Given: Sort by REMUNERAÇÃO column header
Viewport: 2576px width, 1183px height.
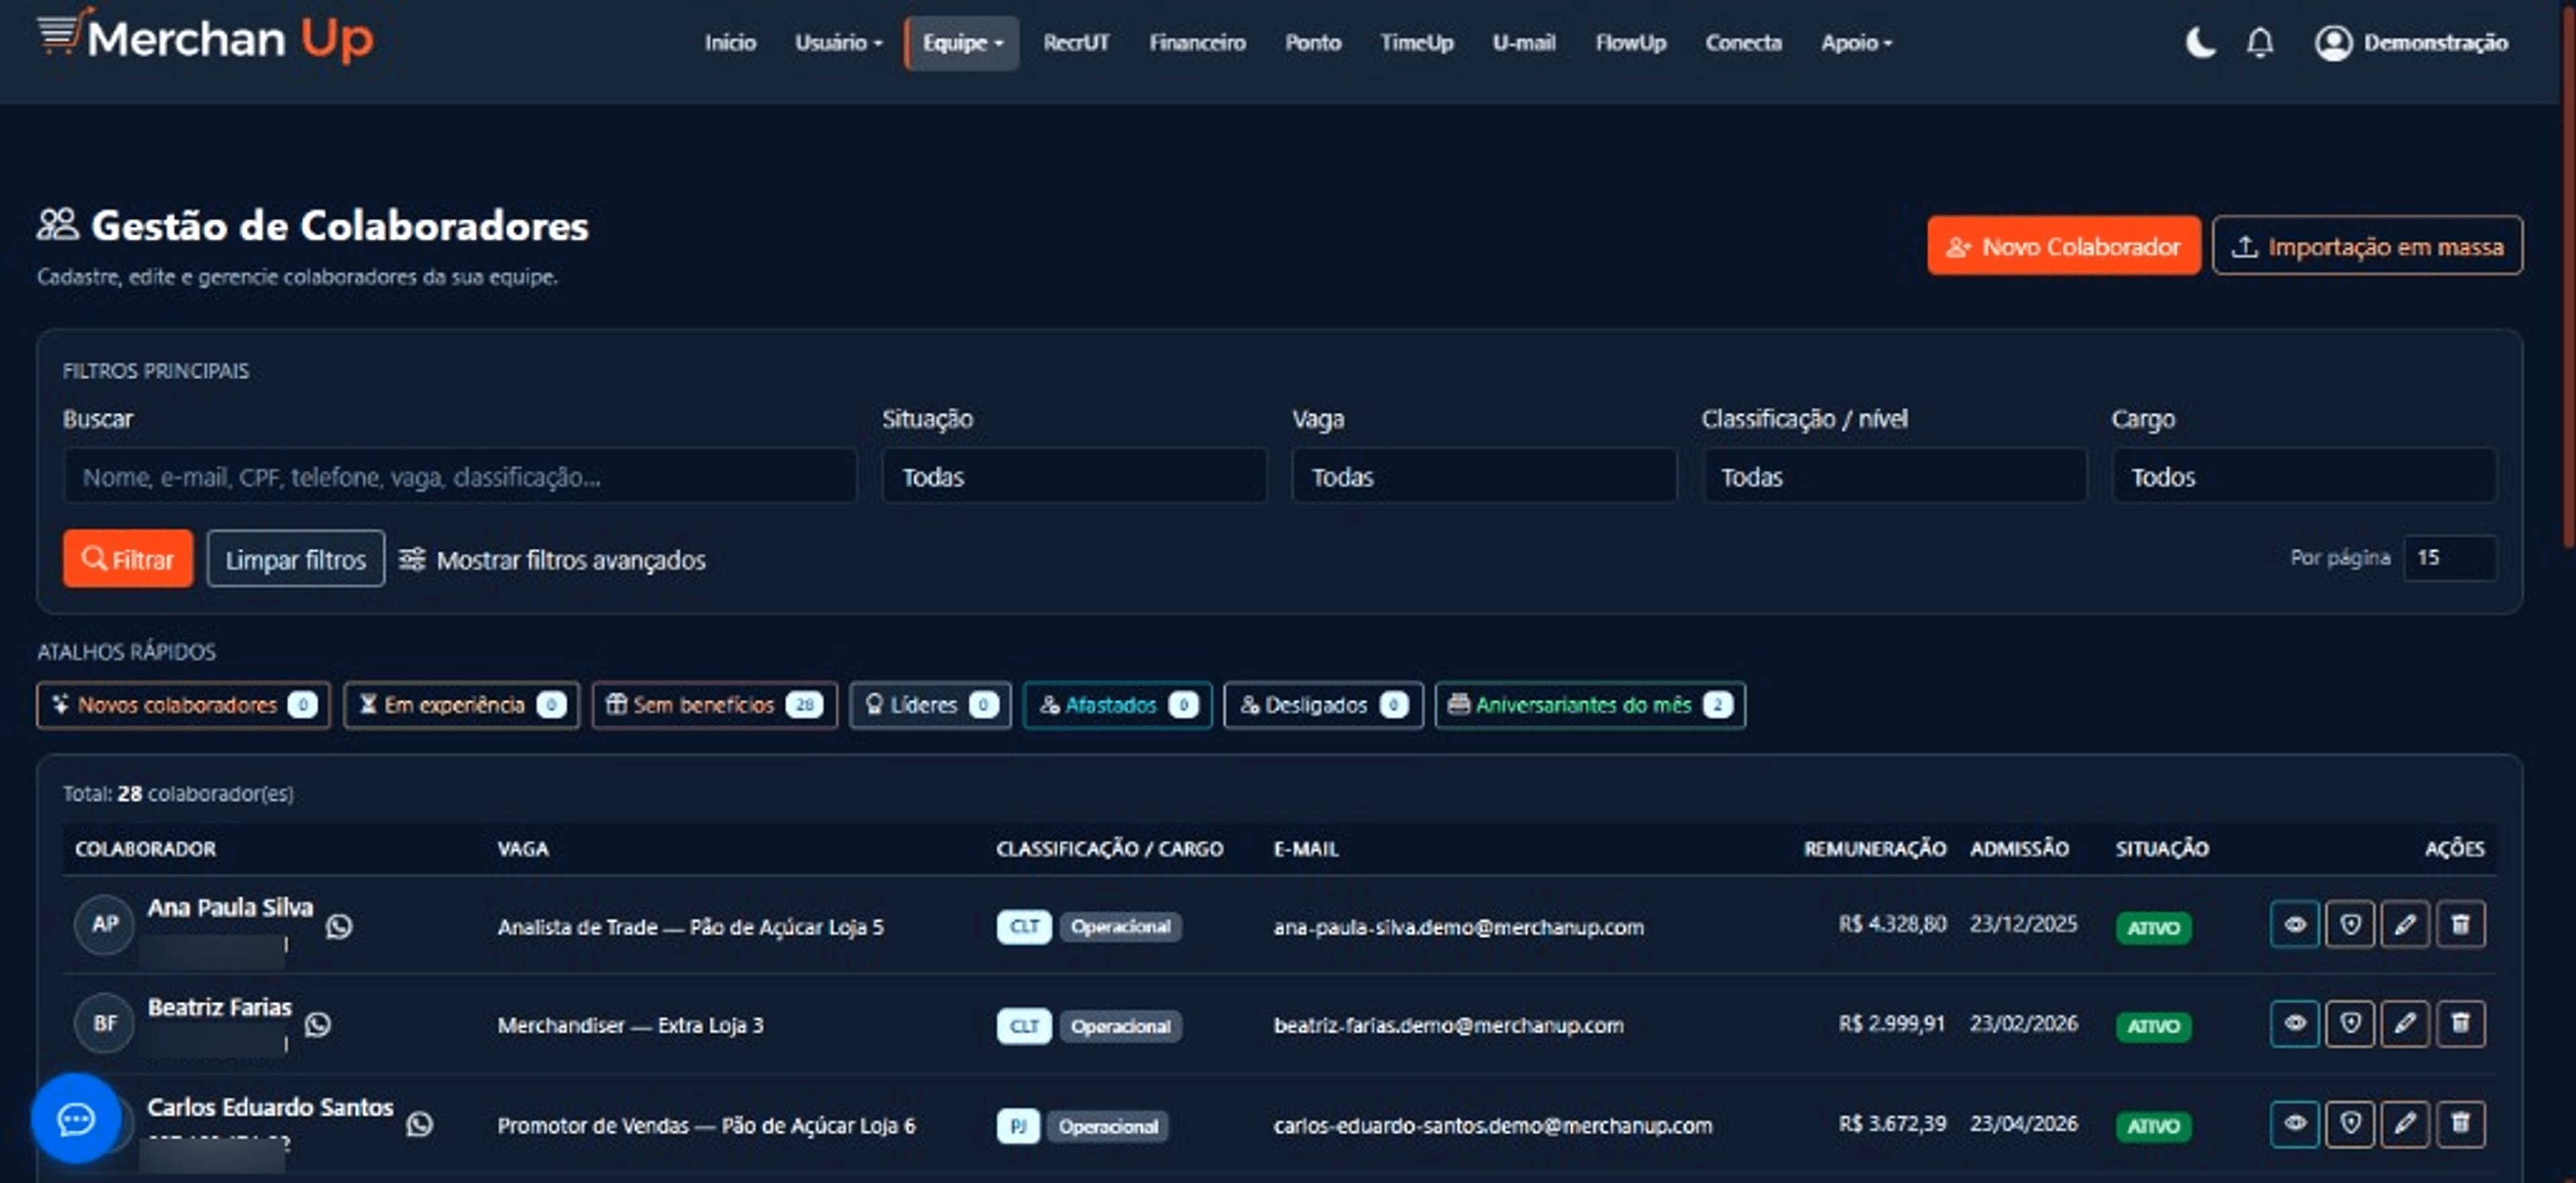Looking at the screenshot, I should pyautogui.click(x=1875, y=848).
